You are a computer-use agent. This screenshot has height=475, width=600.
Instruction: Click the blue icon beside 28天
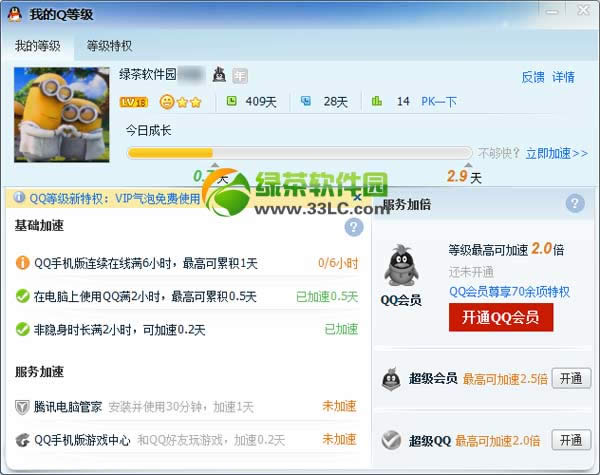point(305,101)
